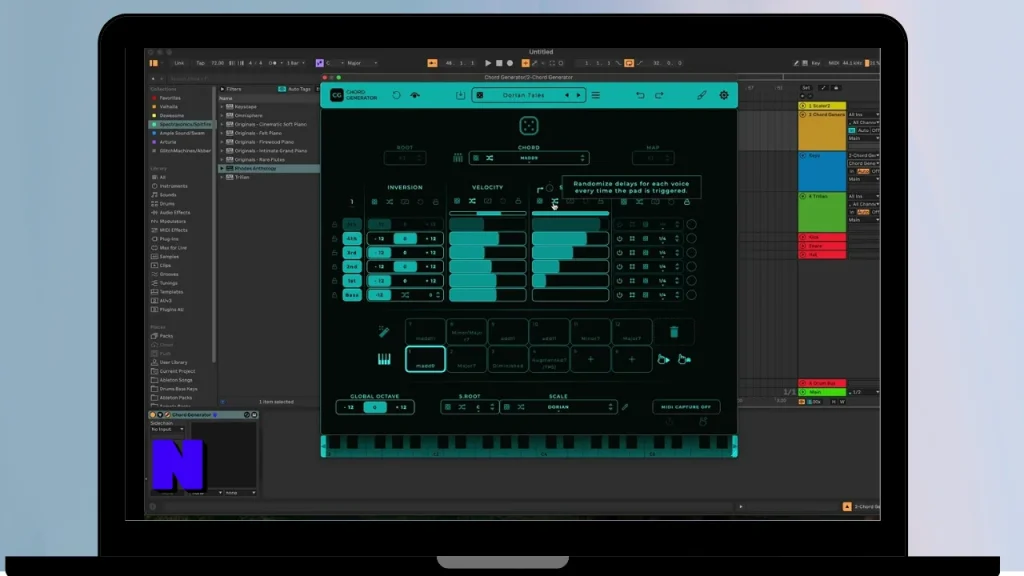Click the circle at end of 2nd voice row
1024x576 pixels.
click(692, 266)
